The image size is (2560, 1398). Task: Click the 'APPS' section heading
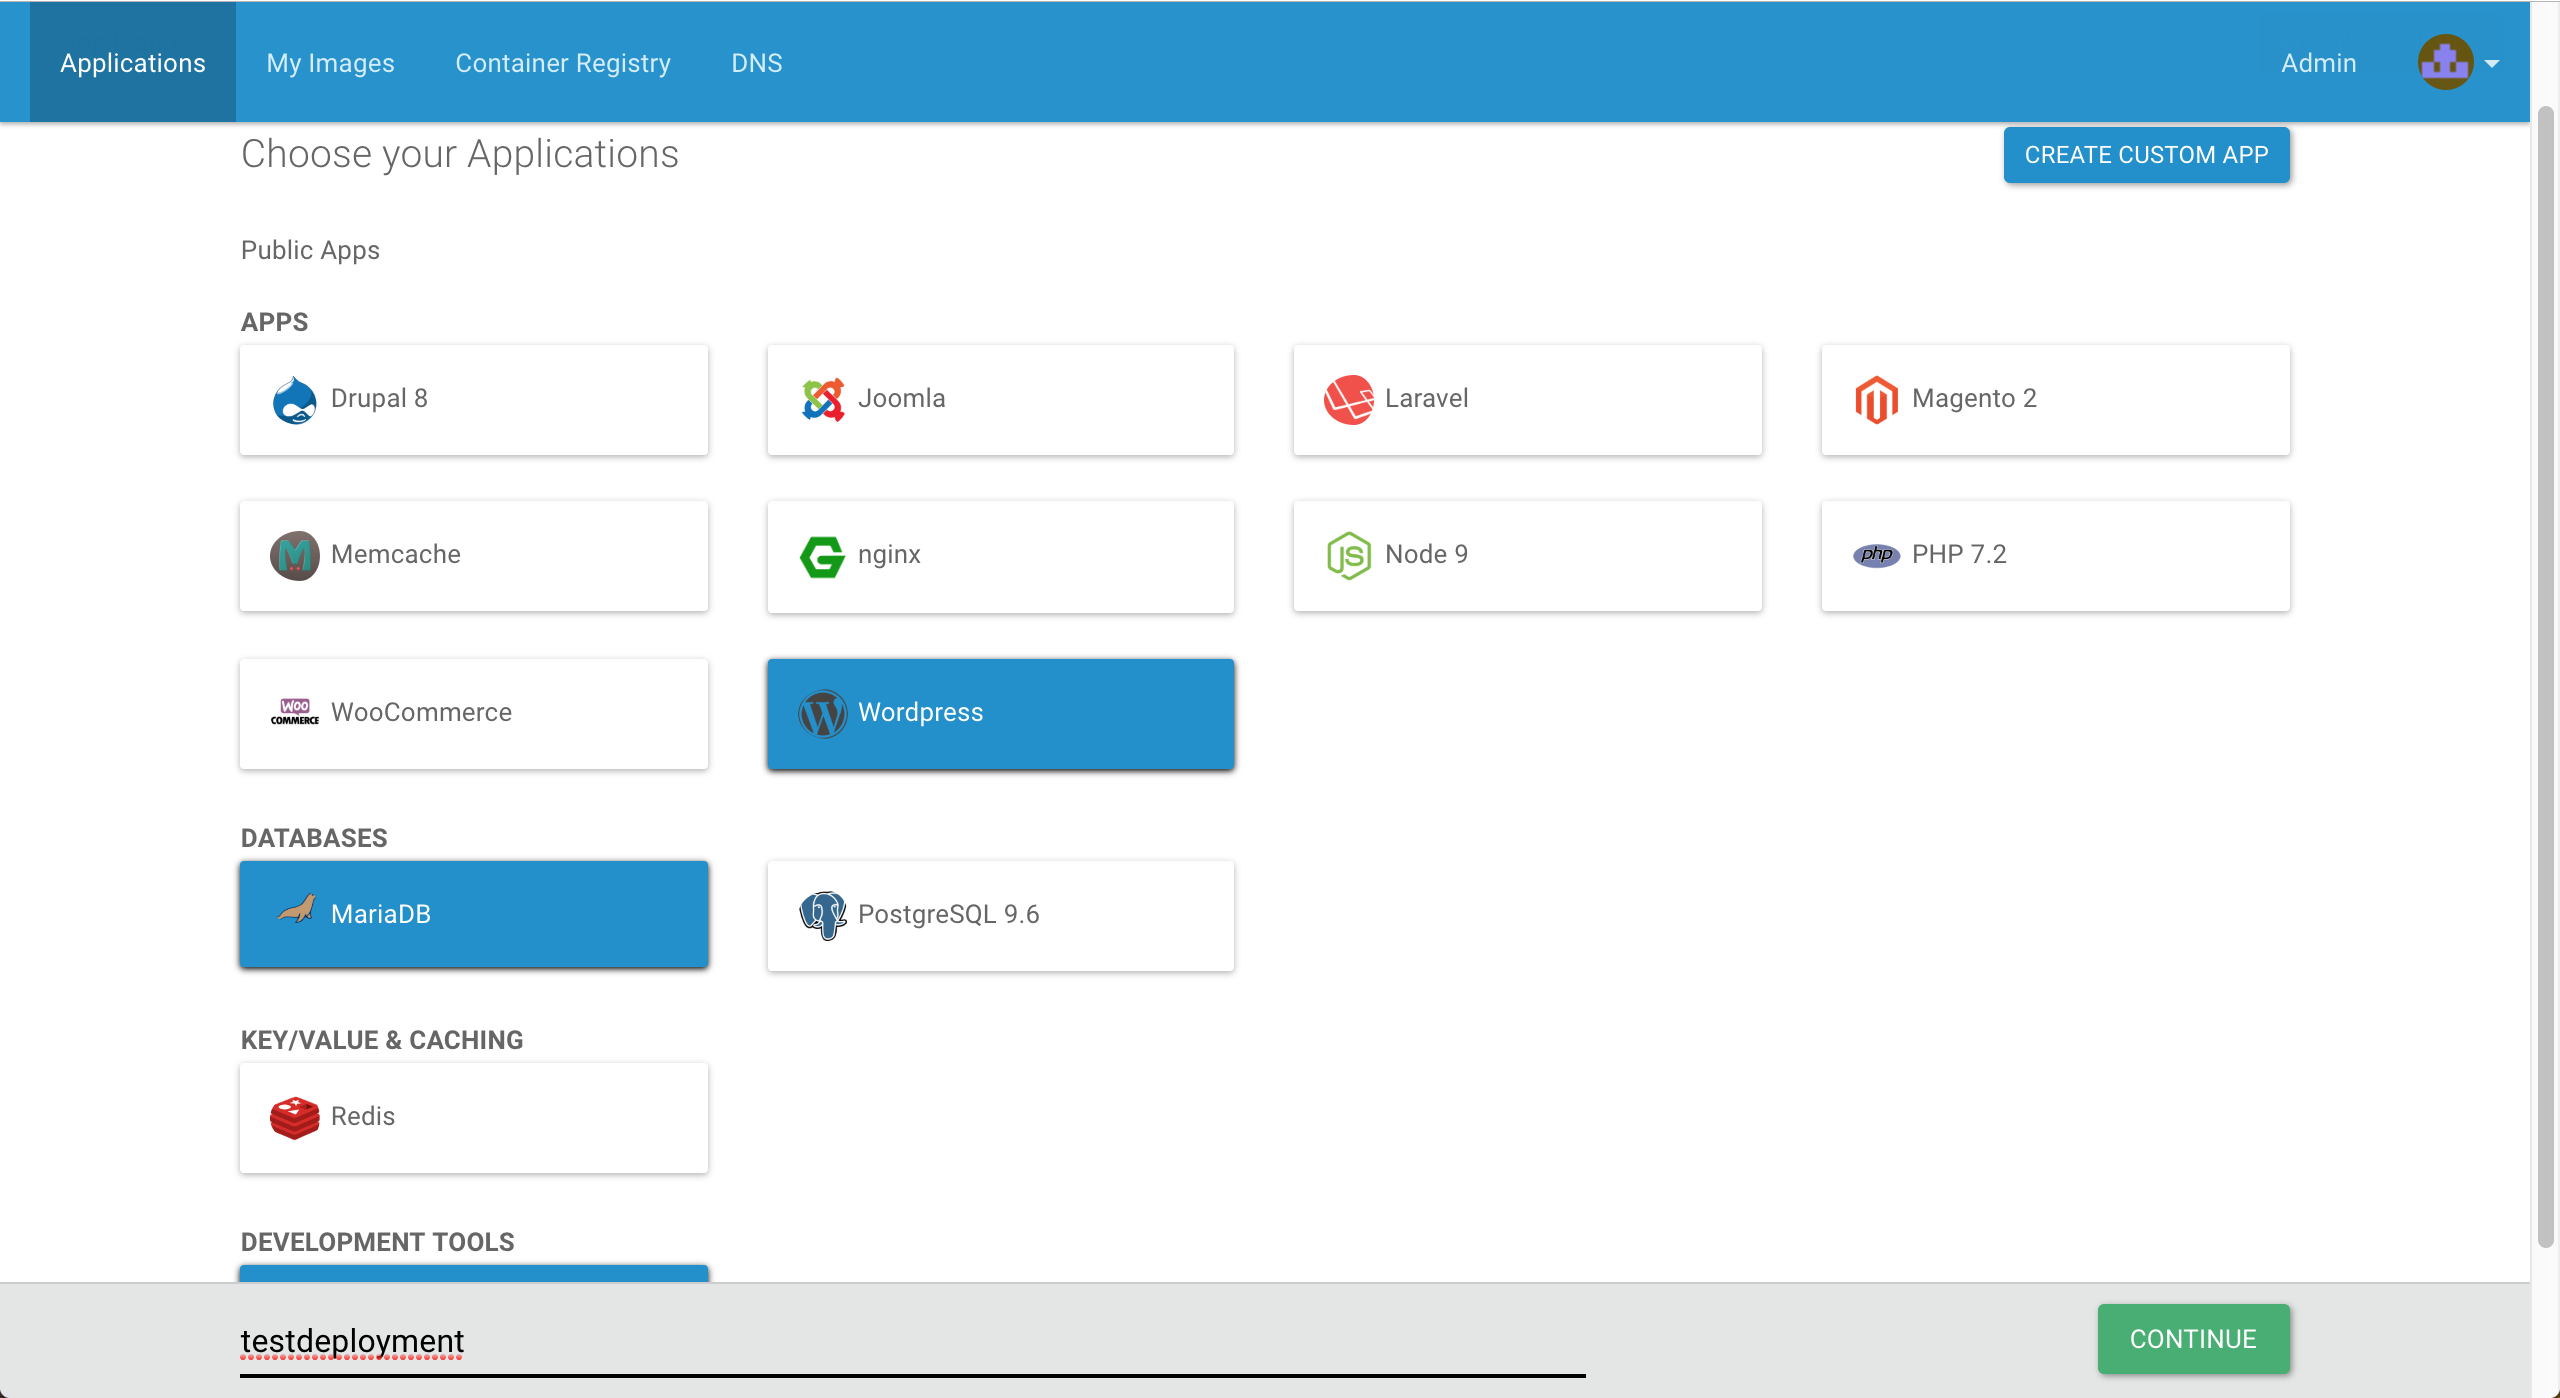coord(274,322)
